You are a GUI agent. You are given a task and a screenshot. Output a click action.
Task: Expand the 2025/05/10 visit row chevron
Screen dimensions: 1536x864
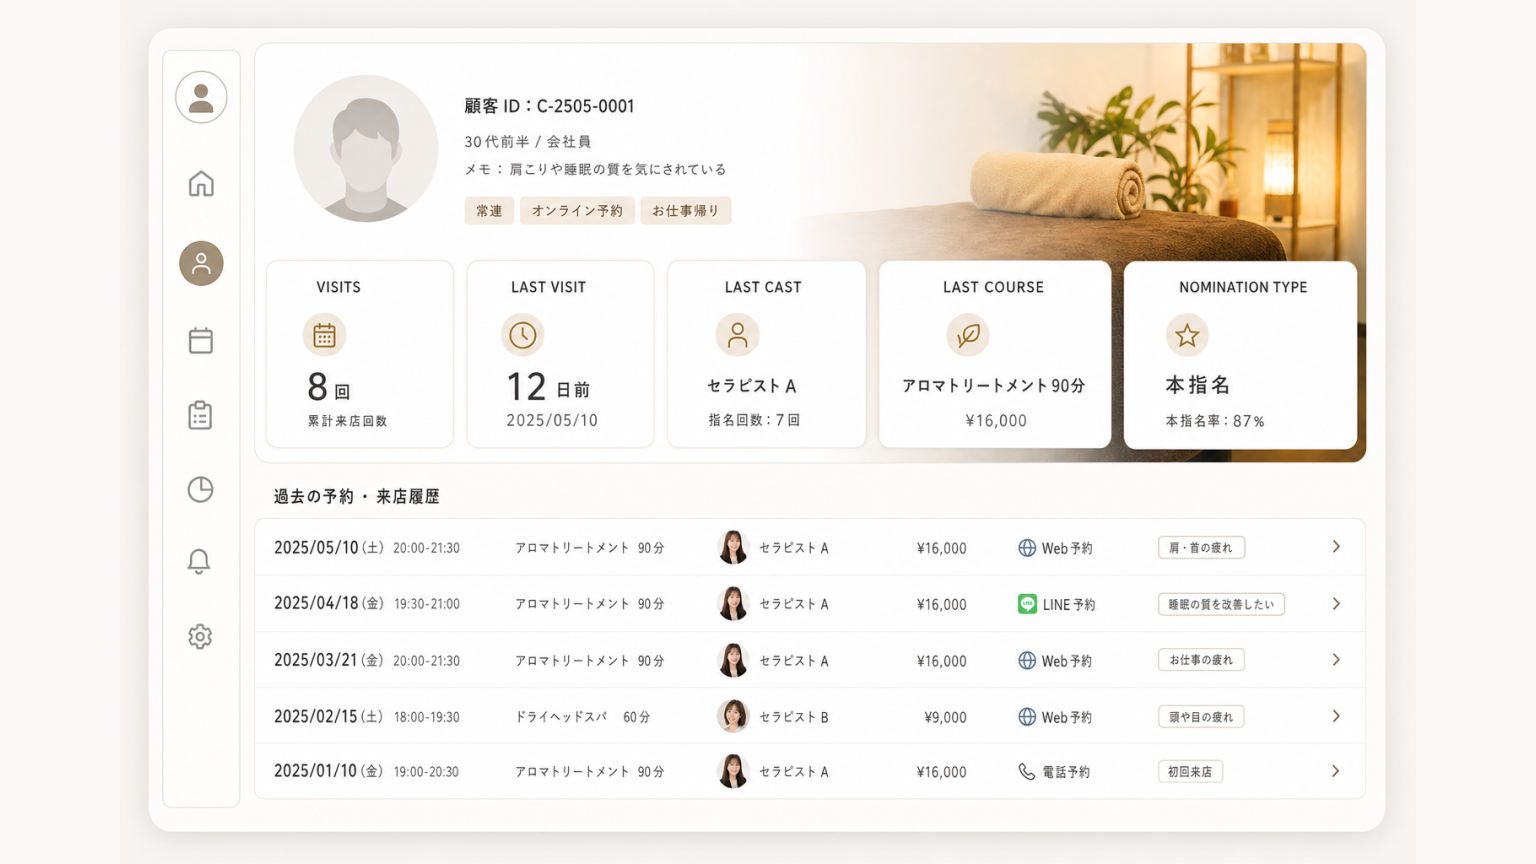(x=1336, y=547)
